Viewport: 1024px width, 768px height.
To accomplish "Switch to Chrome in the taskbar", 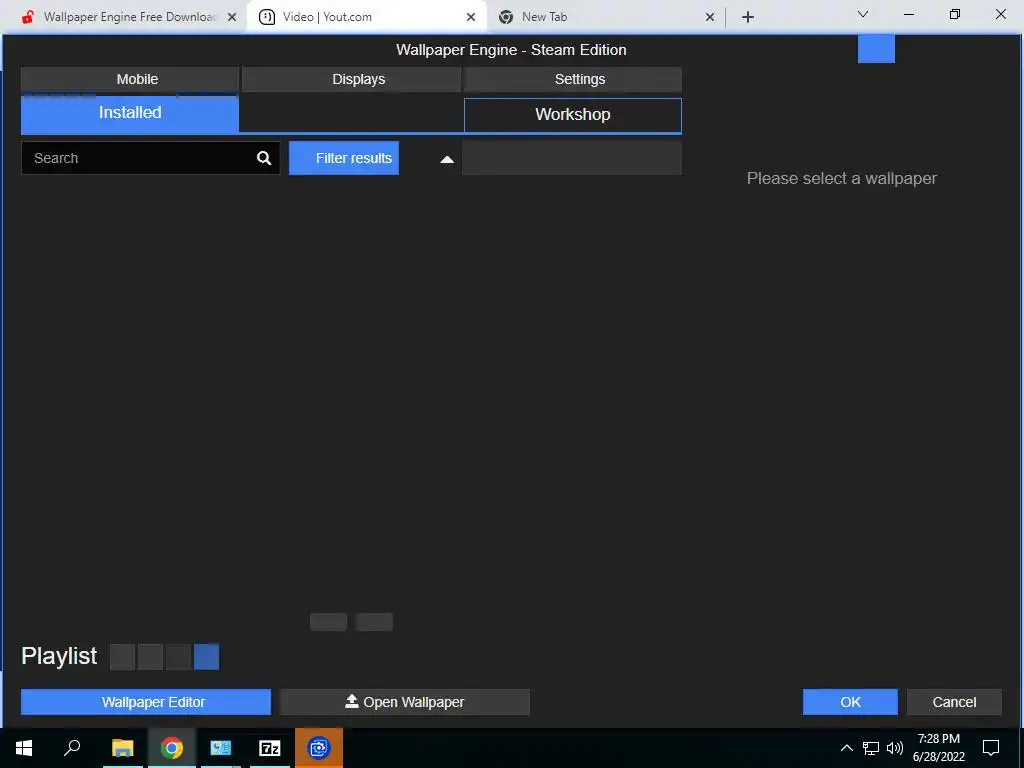I will point(172,748).
